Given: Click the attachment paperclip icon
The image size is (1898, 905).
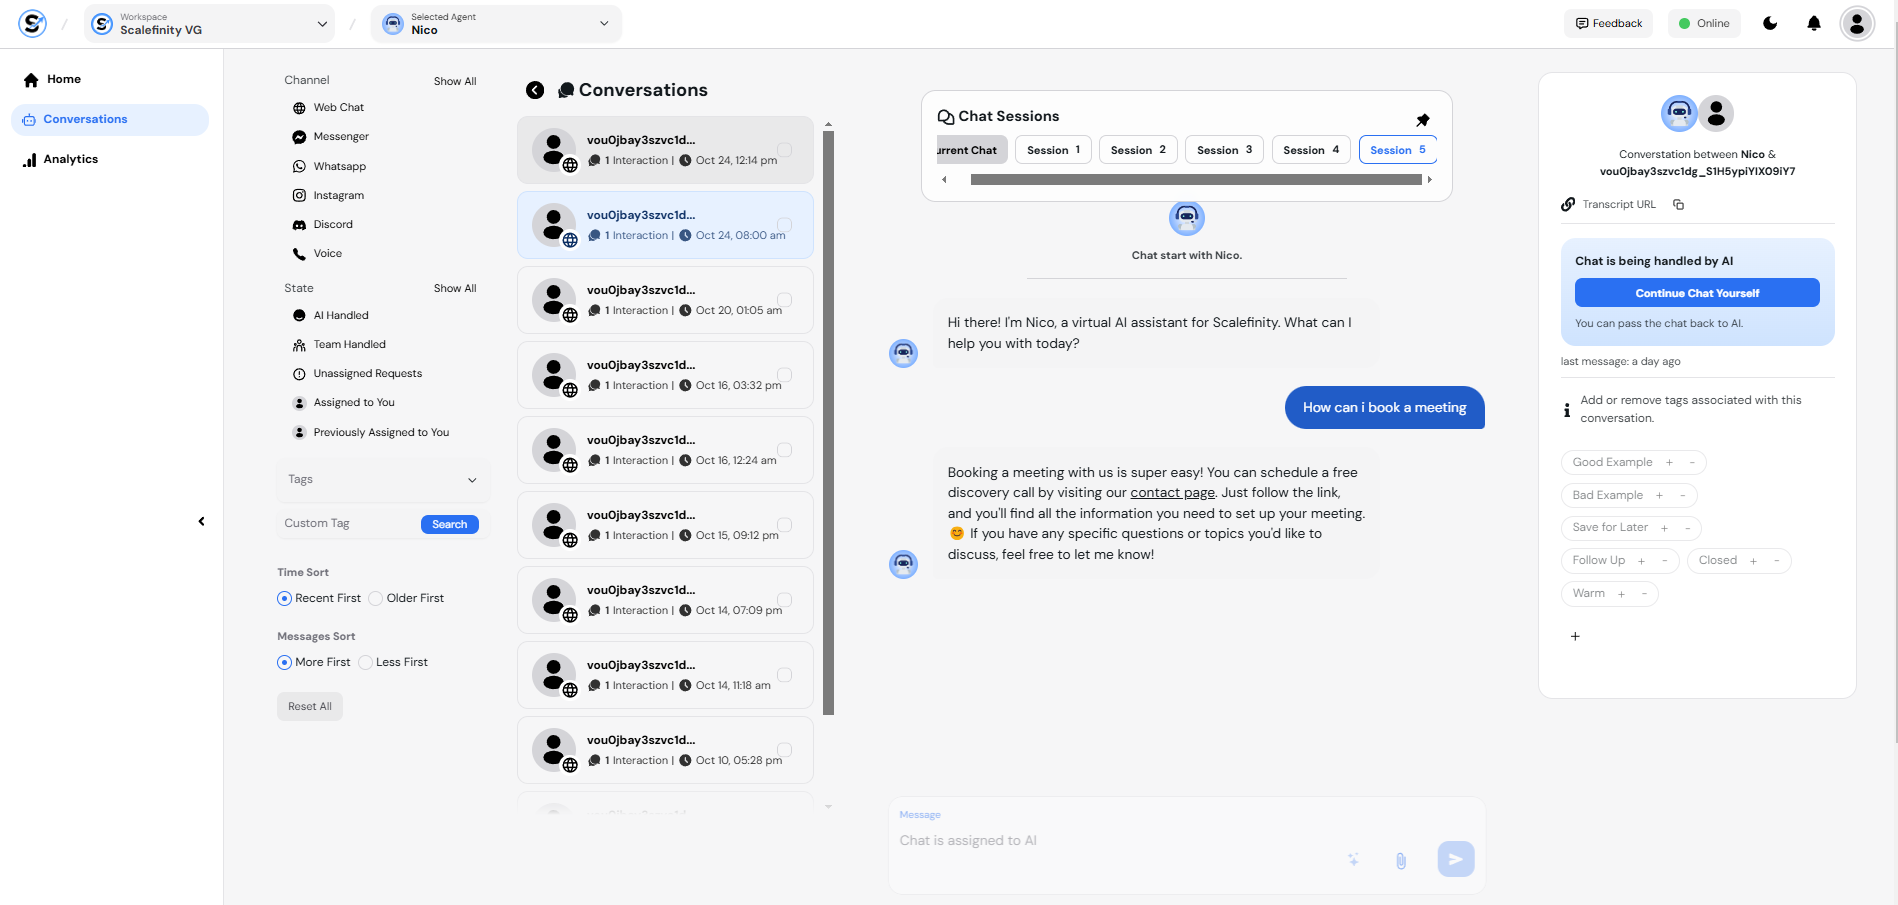Looking at the screenshot, I should point(1400,860).
